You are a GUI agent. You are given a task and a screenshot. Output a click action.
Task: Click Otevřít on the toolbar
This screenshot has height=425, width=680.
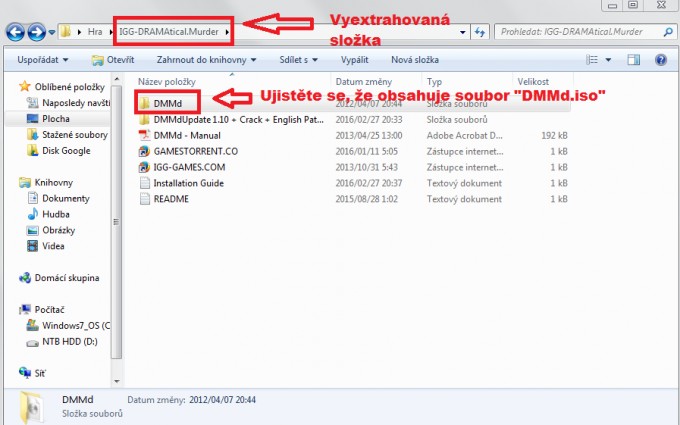point(113,60)
